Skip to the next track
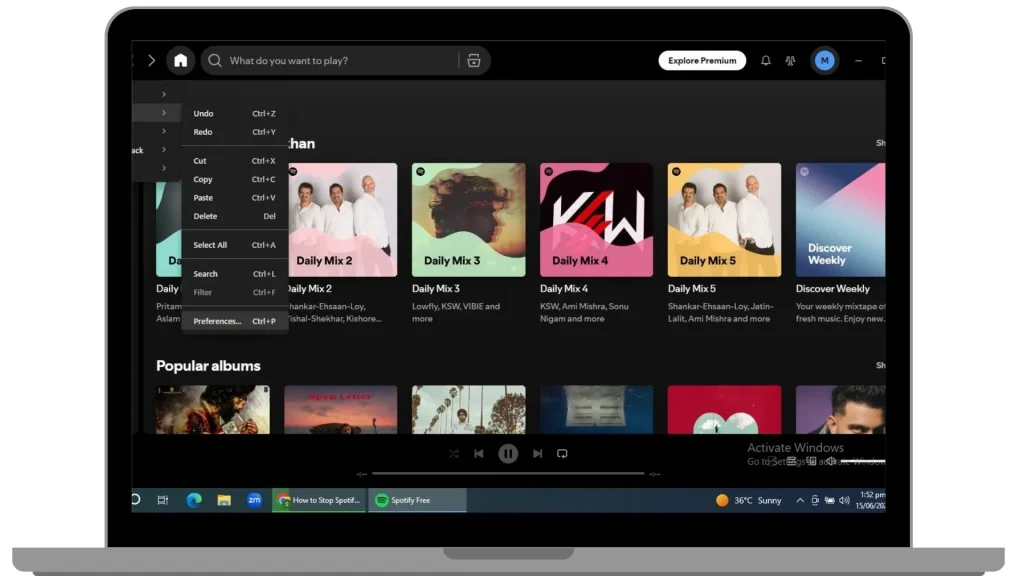Viewport: 1024px width, 576px height. (537, 453)
